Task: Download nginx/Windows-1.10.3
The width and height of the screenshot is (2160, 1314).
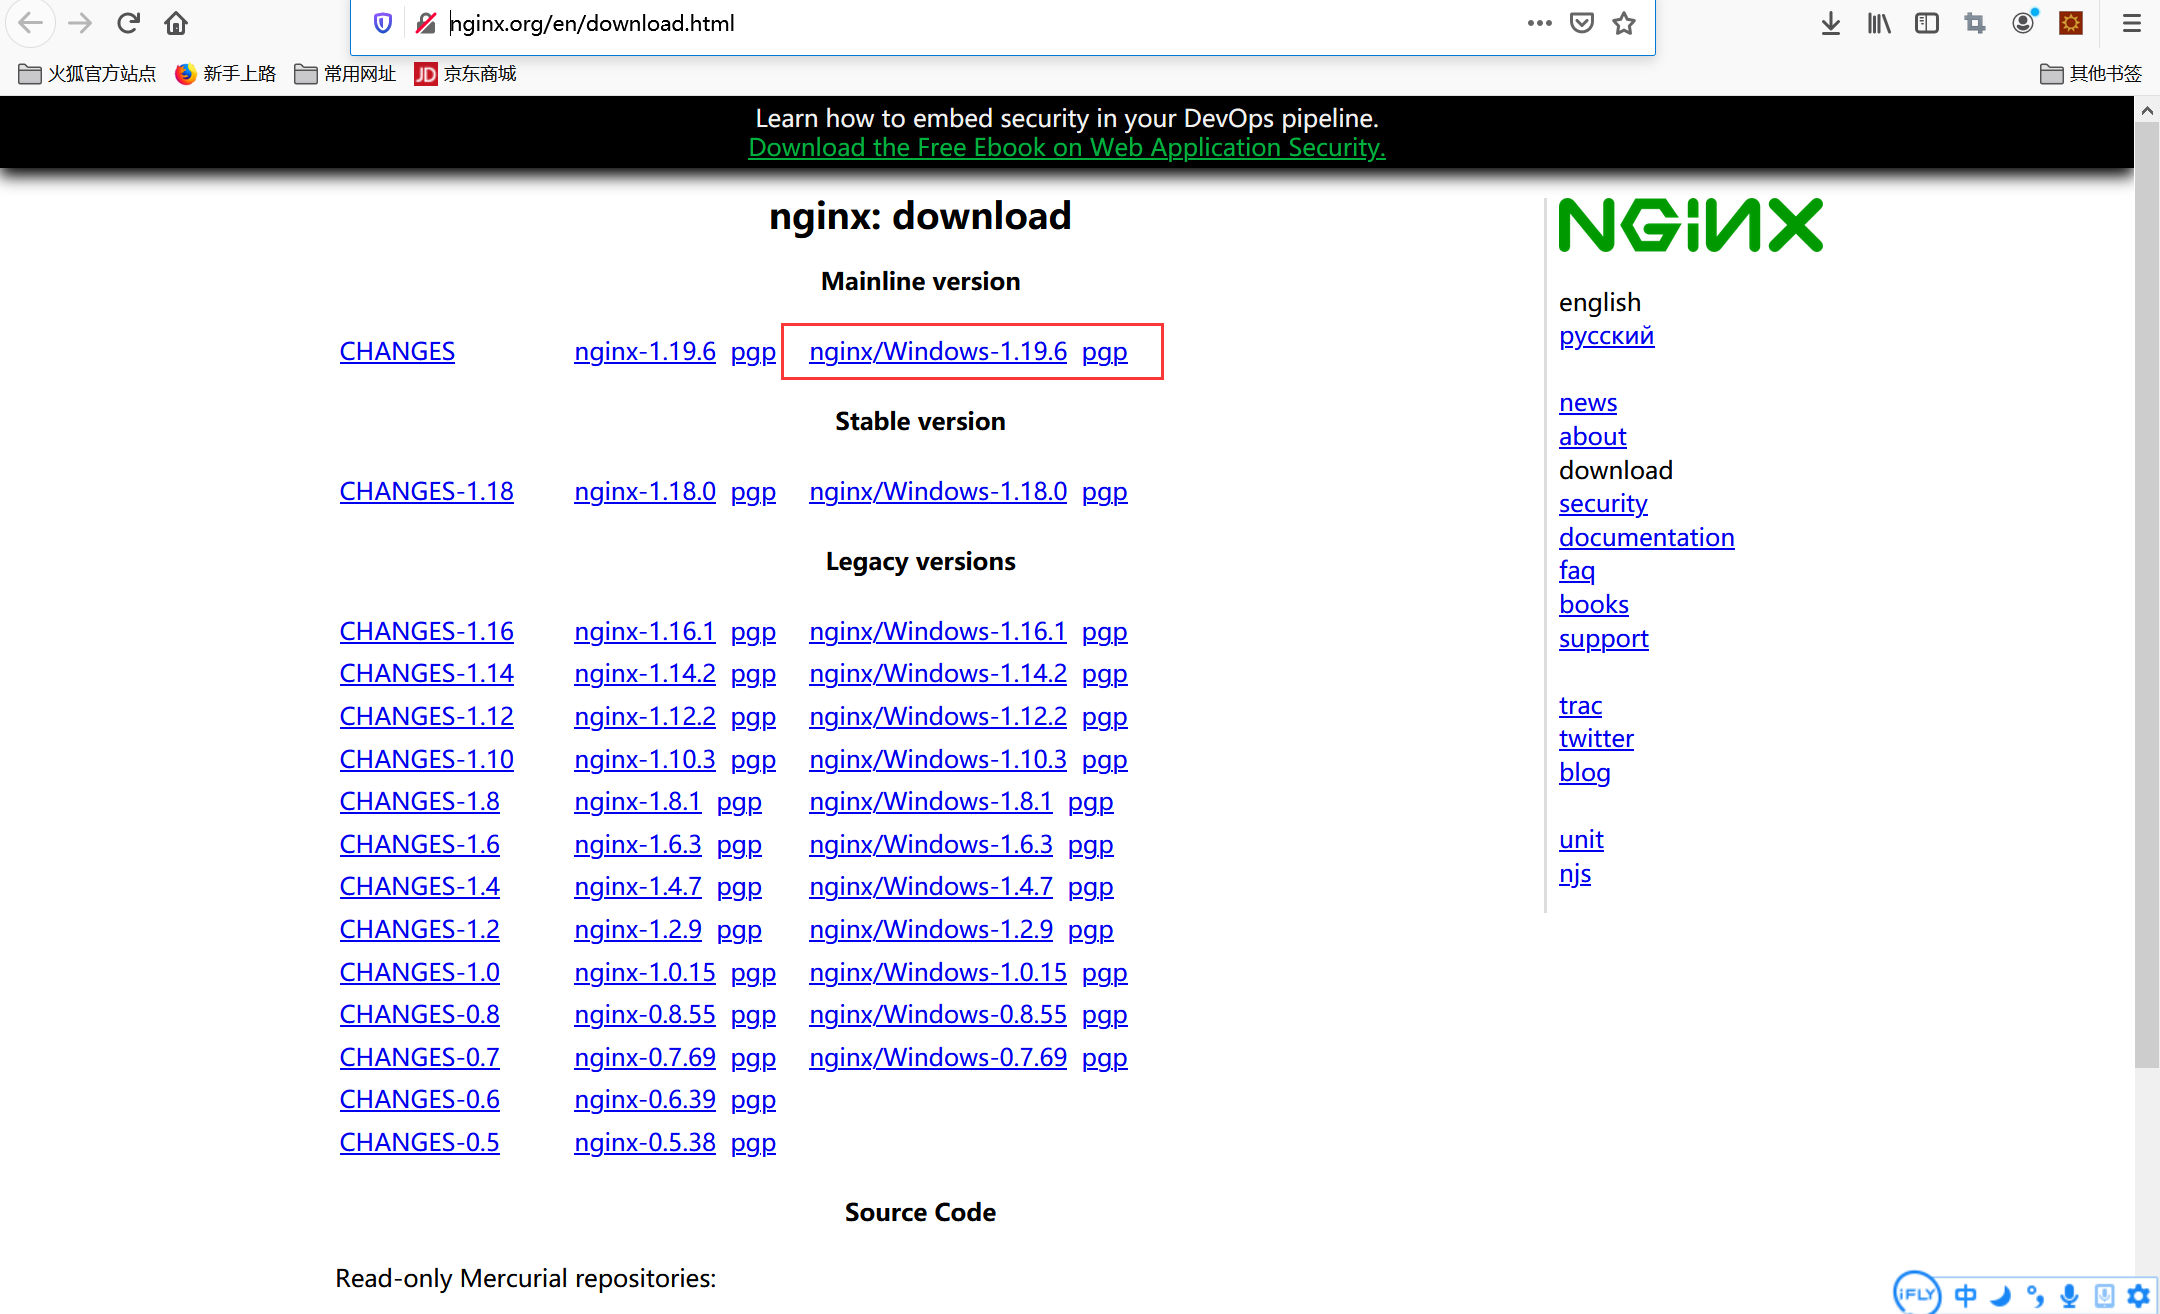Action: [x=938, y=760]
